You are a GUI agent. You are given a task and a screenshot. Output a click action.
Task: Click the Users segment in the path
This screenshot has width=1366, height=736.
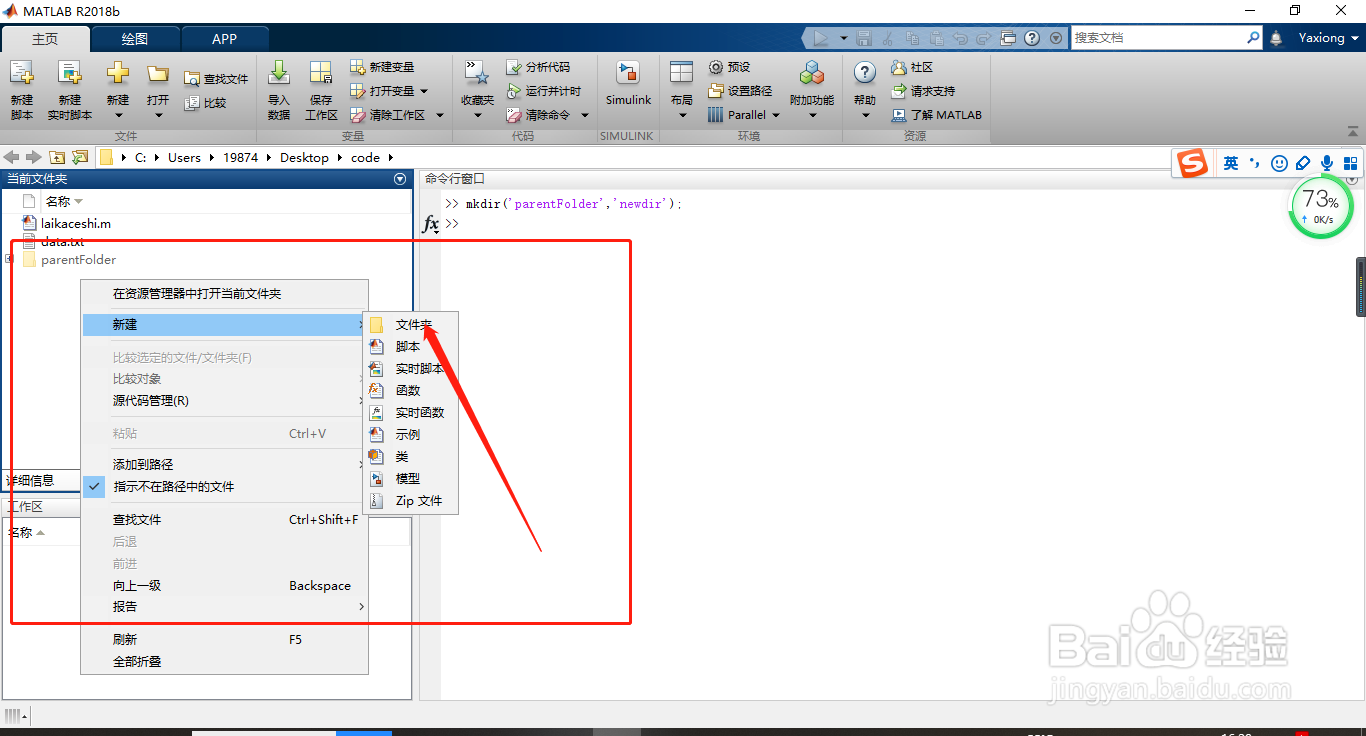184,158
